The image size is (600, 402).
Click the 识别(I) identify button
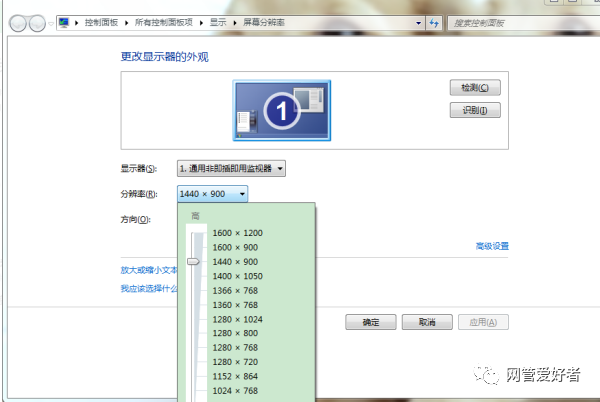[475, 110]
